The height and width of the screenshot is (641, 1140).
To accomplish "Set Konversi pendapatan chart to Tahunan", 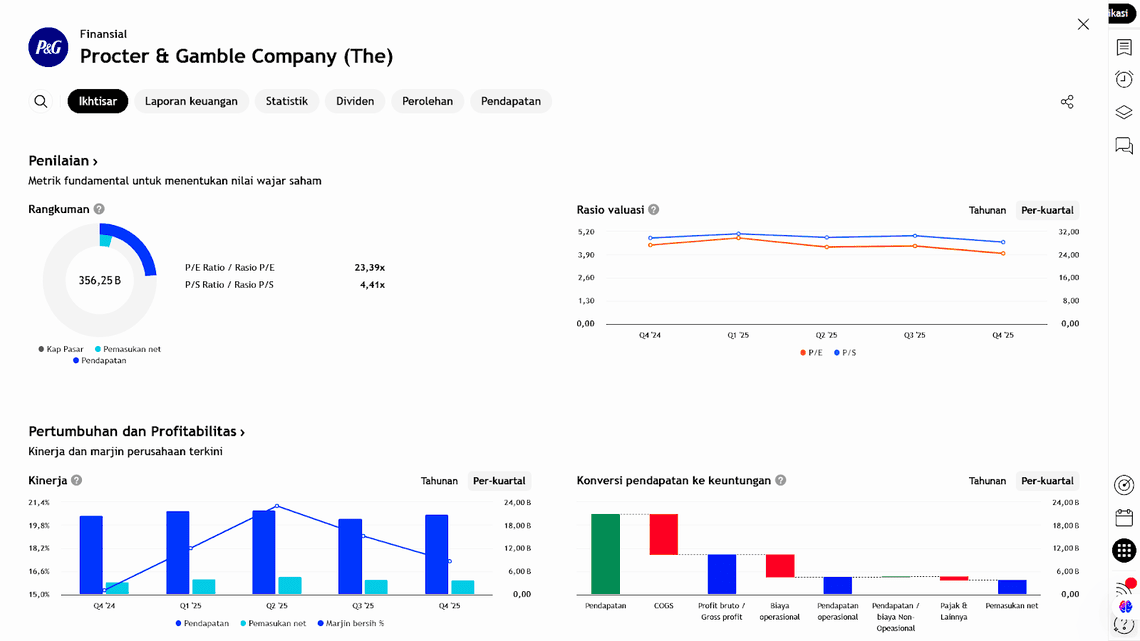I will tap(987, 481).
